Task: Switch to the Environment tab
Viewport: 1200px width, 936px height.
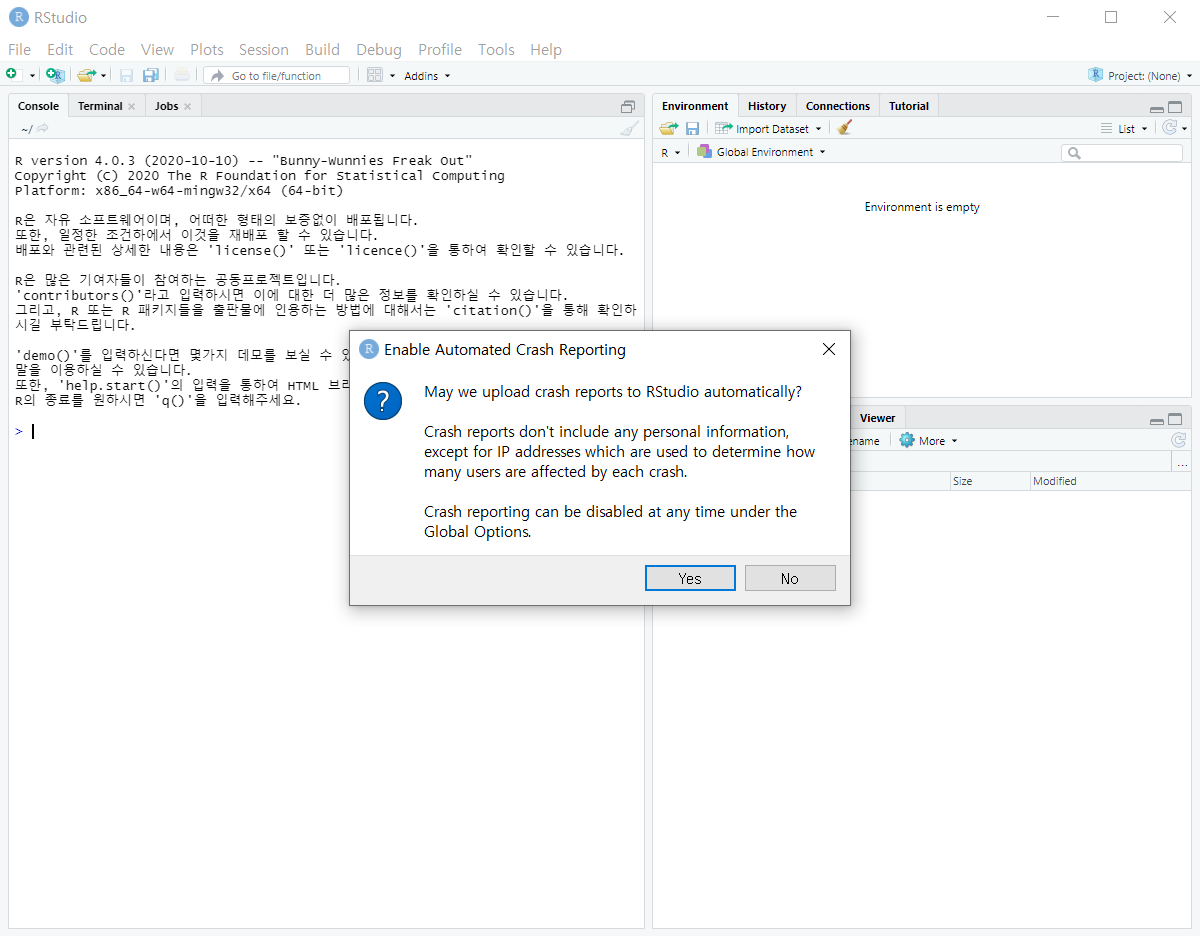Action: [x=695, y=106]
